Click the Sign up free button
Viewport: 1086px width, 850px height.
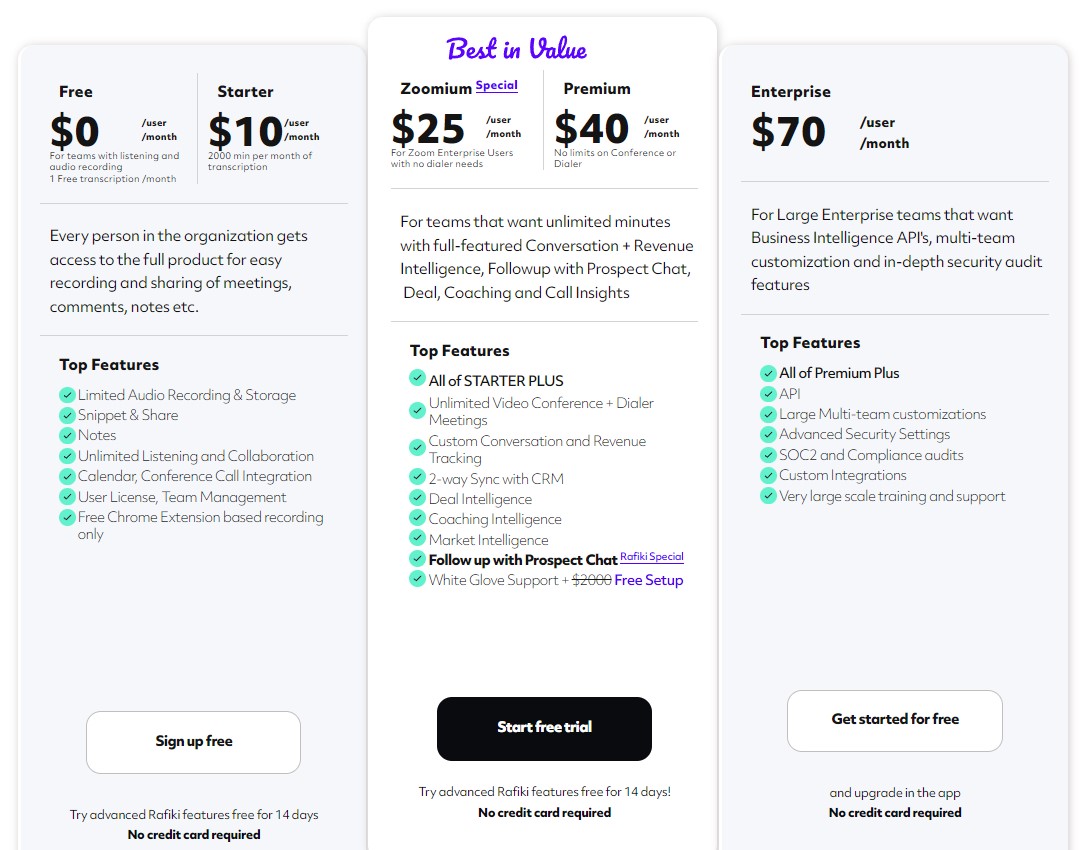[193, 742]
